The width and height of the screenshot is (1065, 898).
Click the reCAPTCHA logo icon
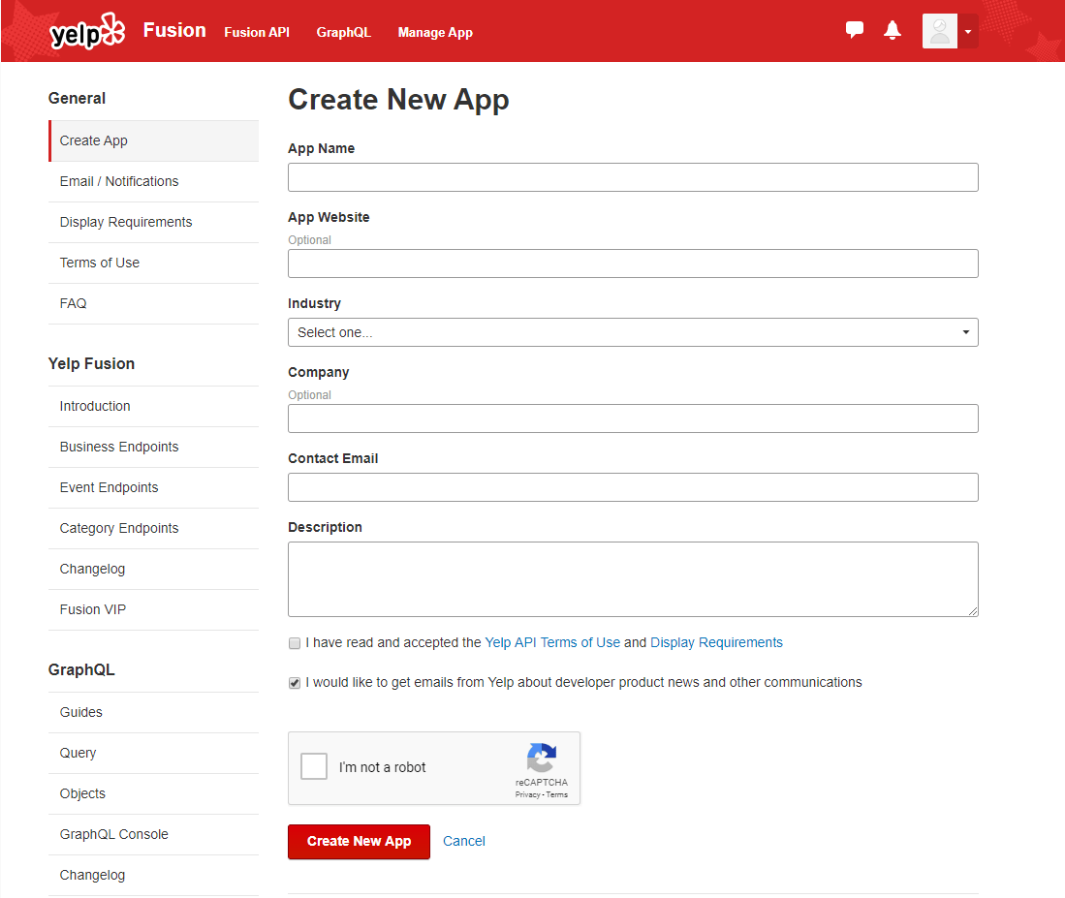click(541, 757)
